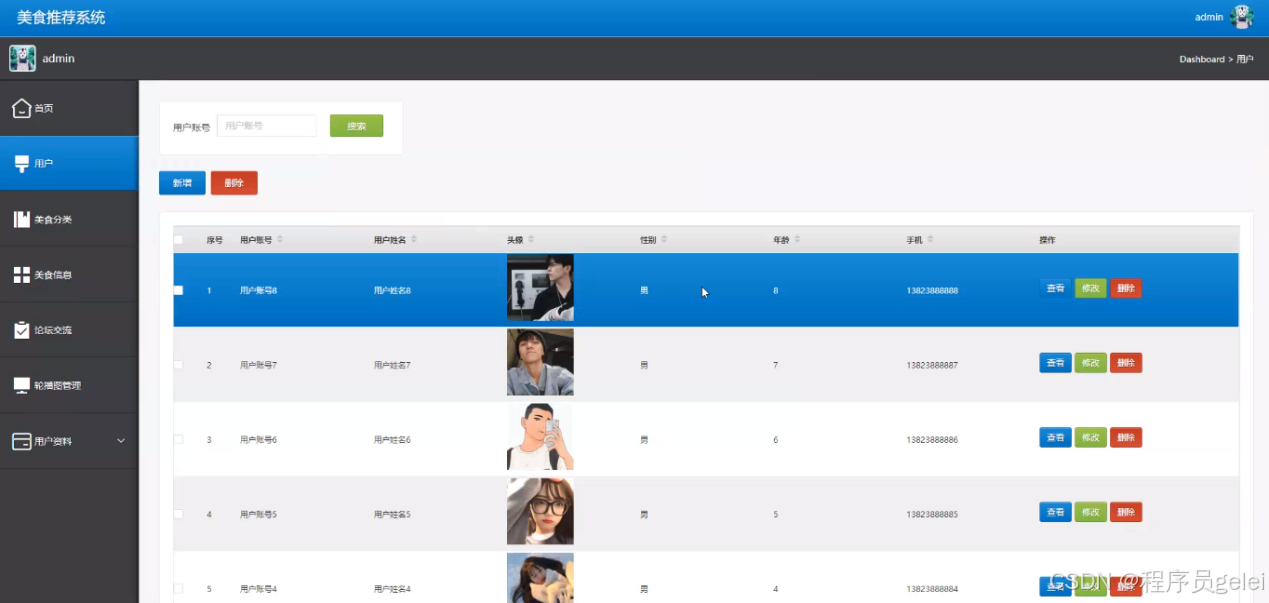Click 查看 for user 用户账号7
The image size is (1269, 603).
point(1055,363)
